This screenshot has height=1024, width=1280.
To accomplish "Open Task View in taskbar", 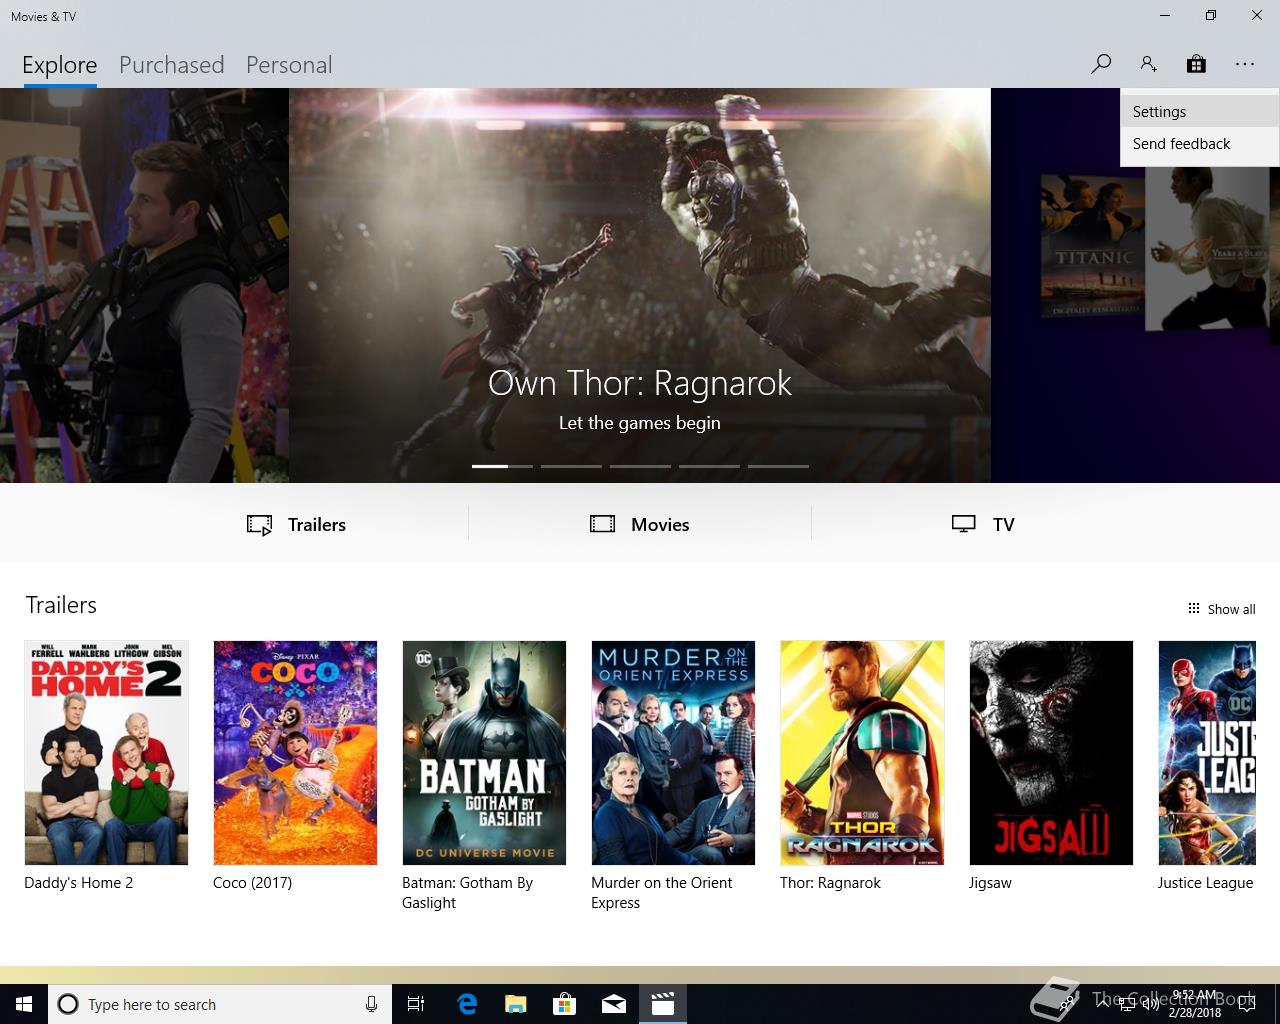I will click(x=416, y=1004).
